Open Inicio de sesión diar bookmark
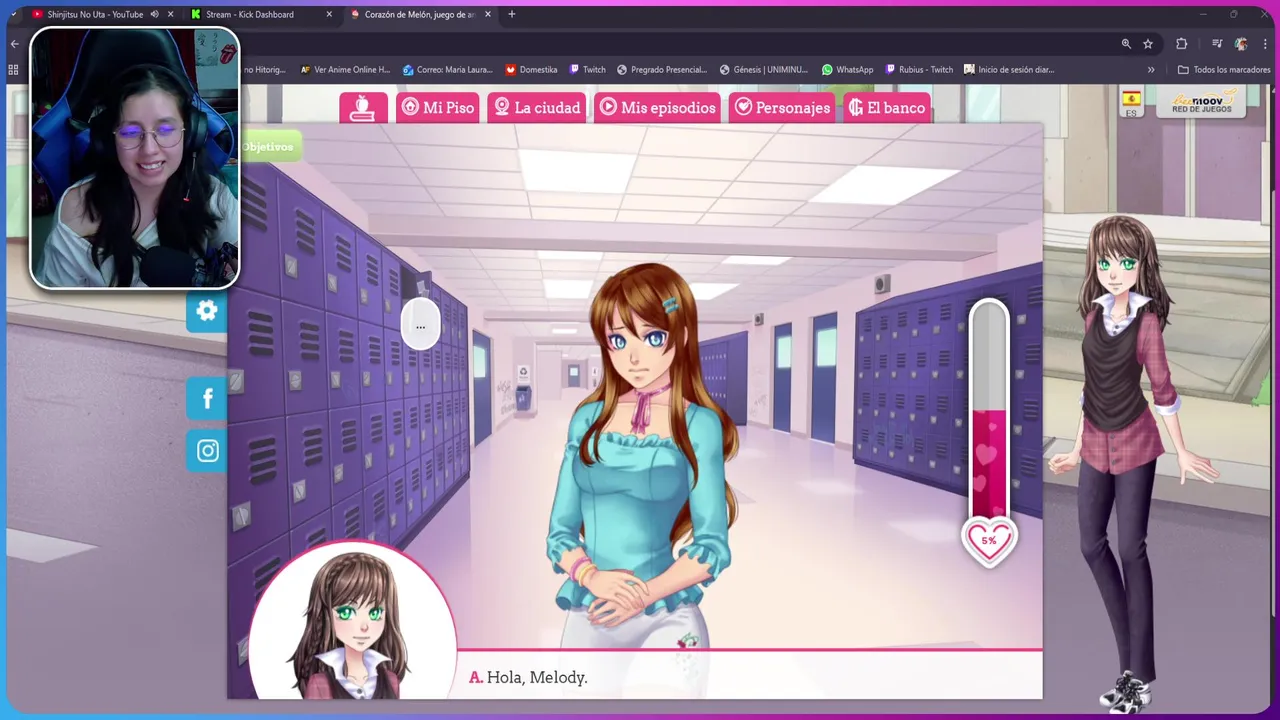The height and width of the screenshot is (720, 1280). 1009,70
